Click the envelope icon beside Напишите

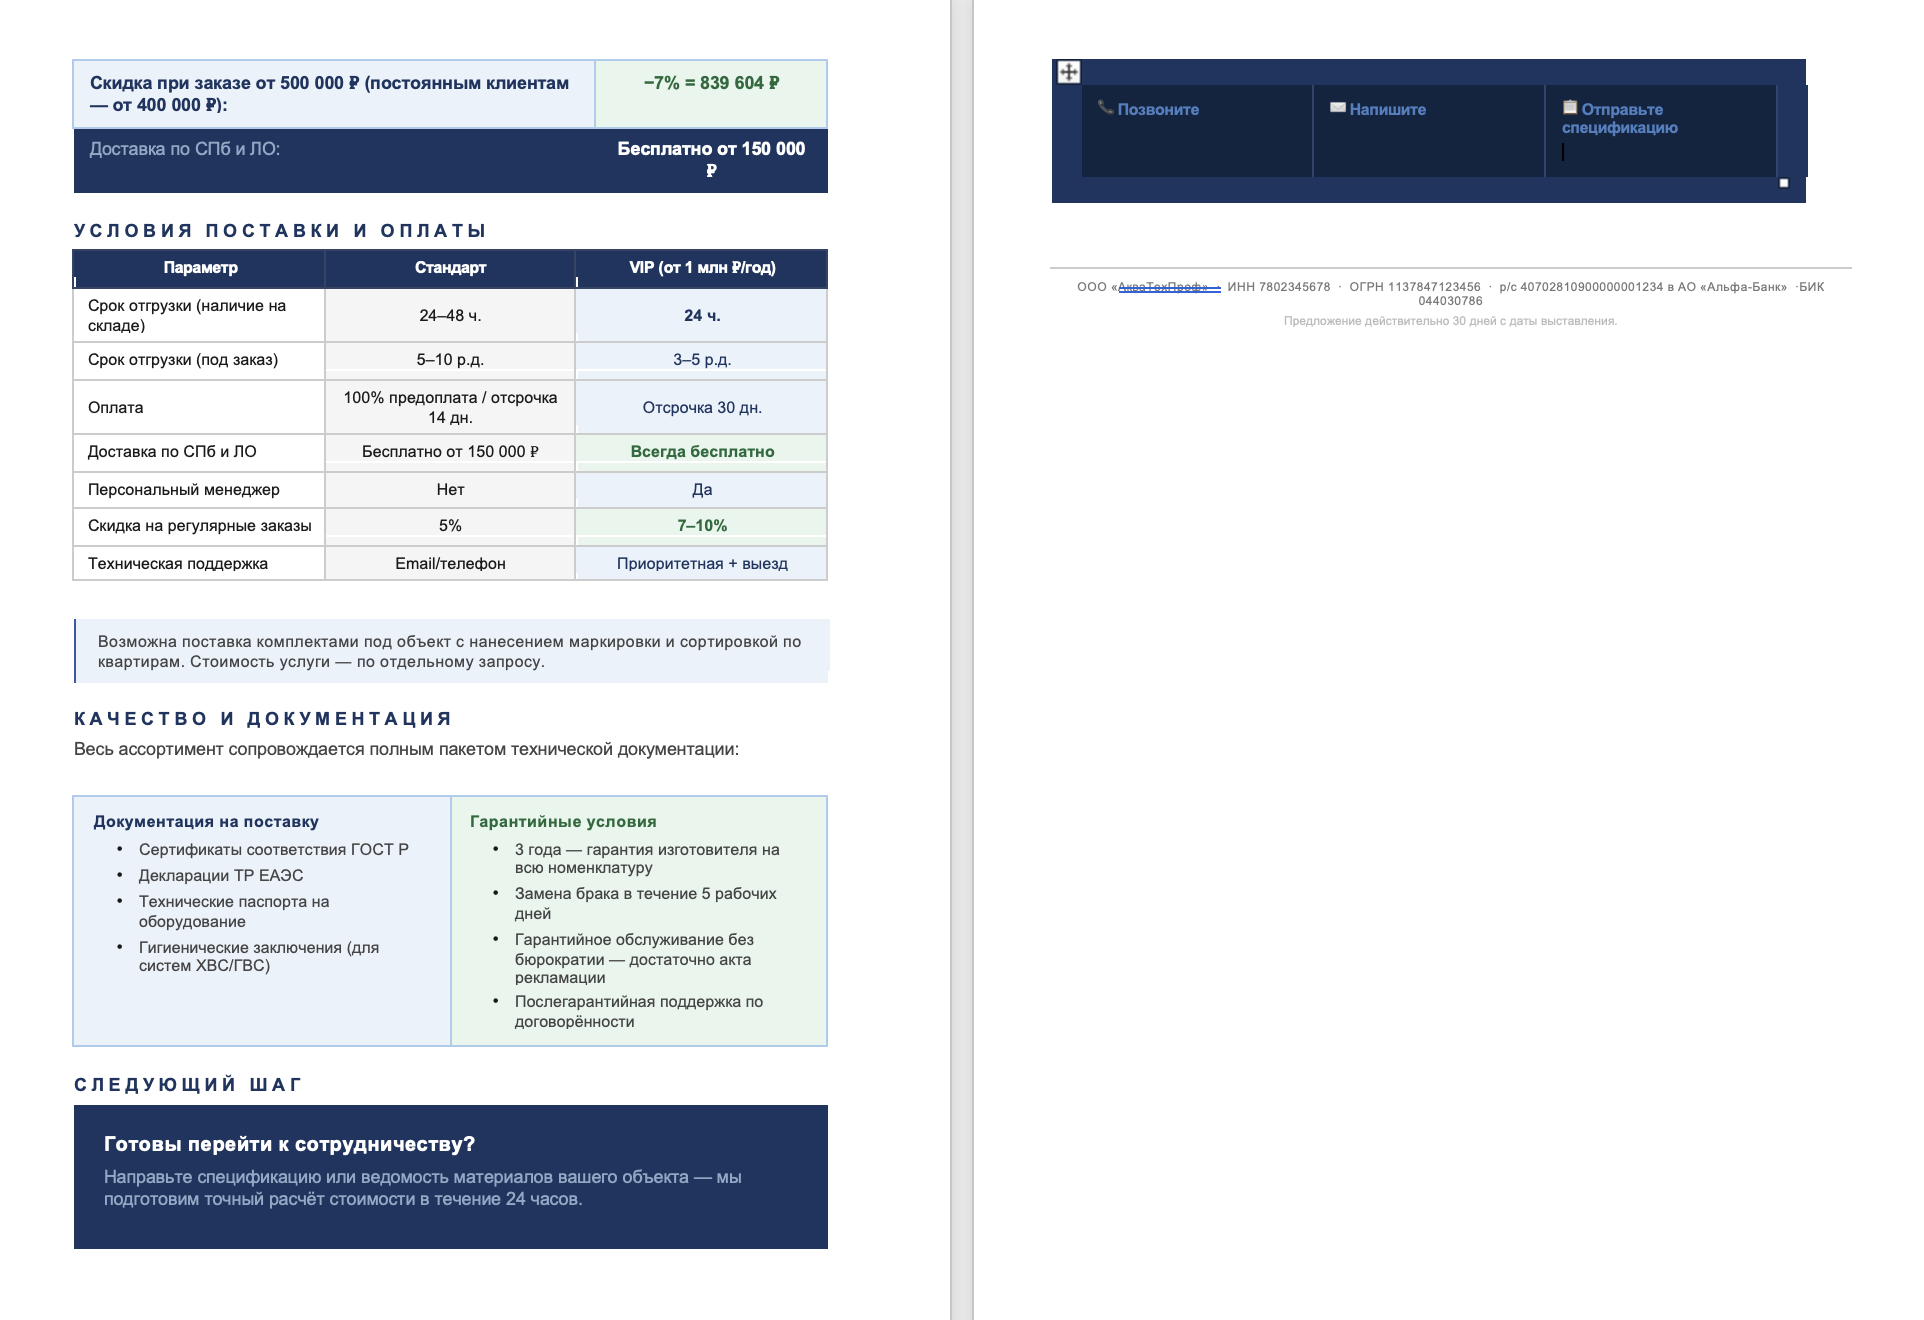[x=1337, y=107]
